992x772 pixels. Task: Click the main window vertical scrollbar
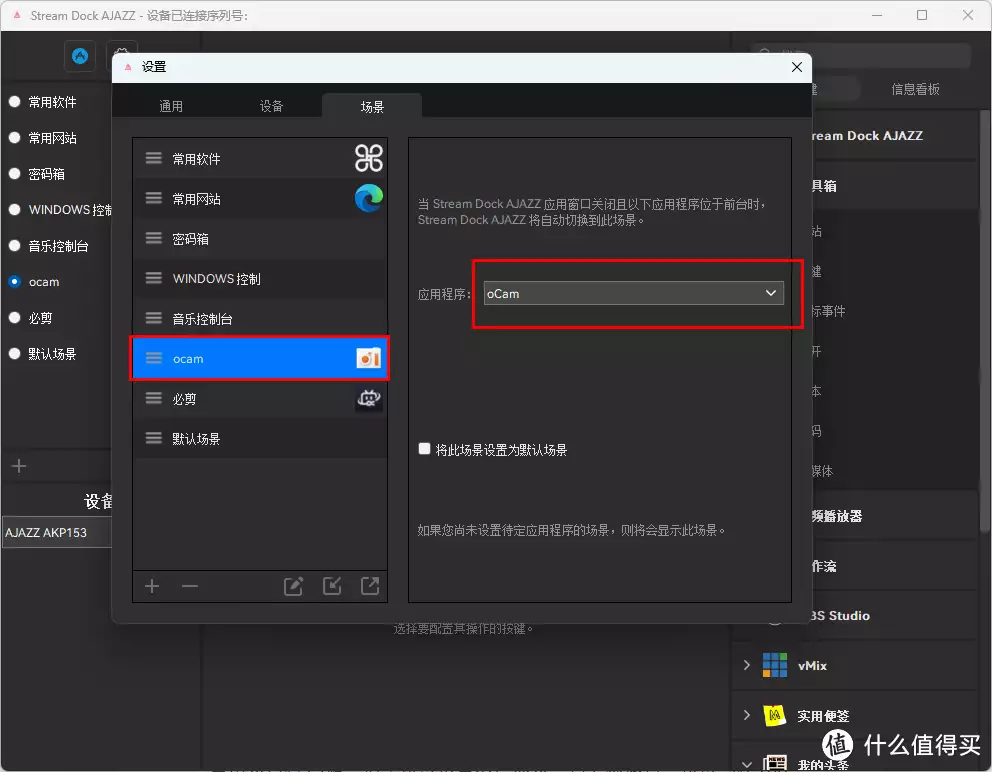tap(984, 320)
